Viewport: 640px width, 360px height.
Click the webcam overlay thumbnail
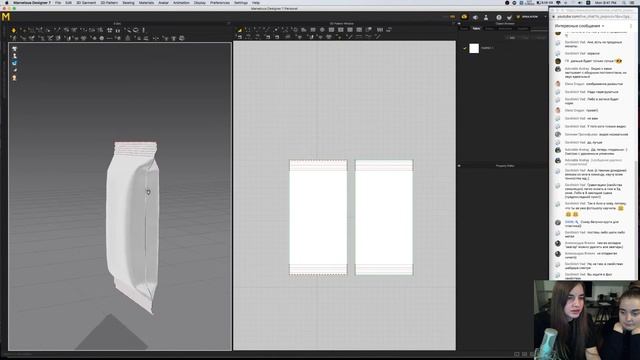click(x=587, y=320)
